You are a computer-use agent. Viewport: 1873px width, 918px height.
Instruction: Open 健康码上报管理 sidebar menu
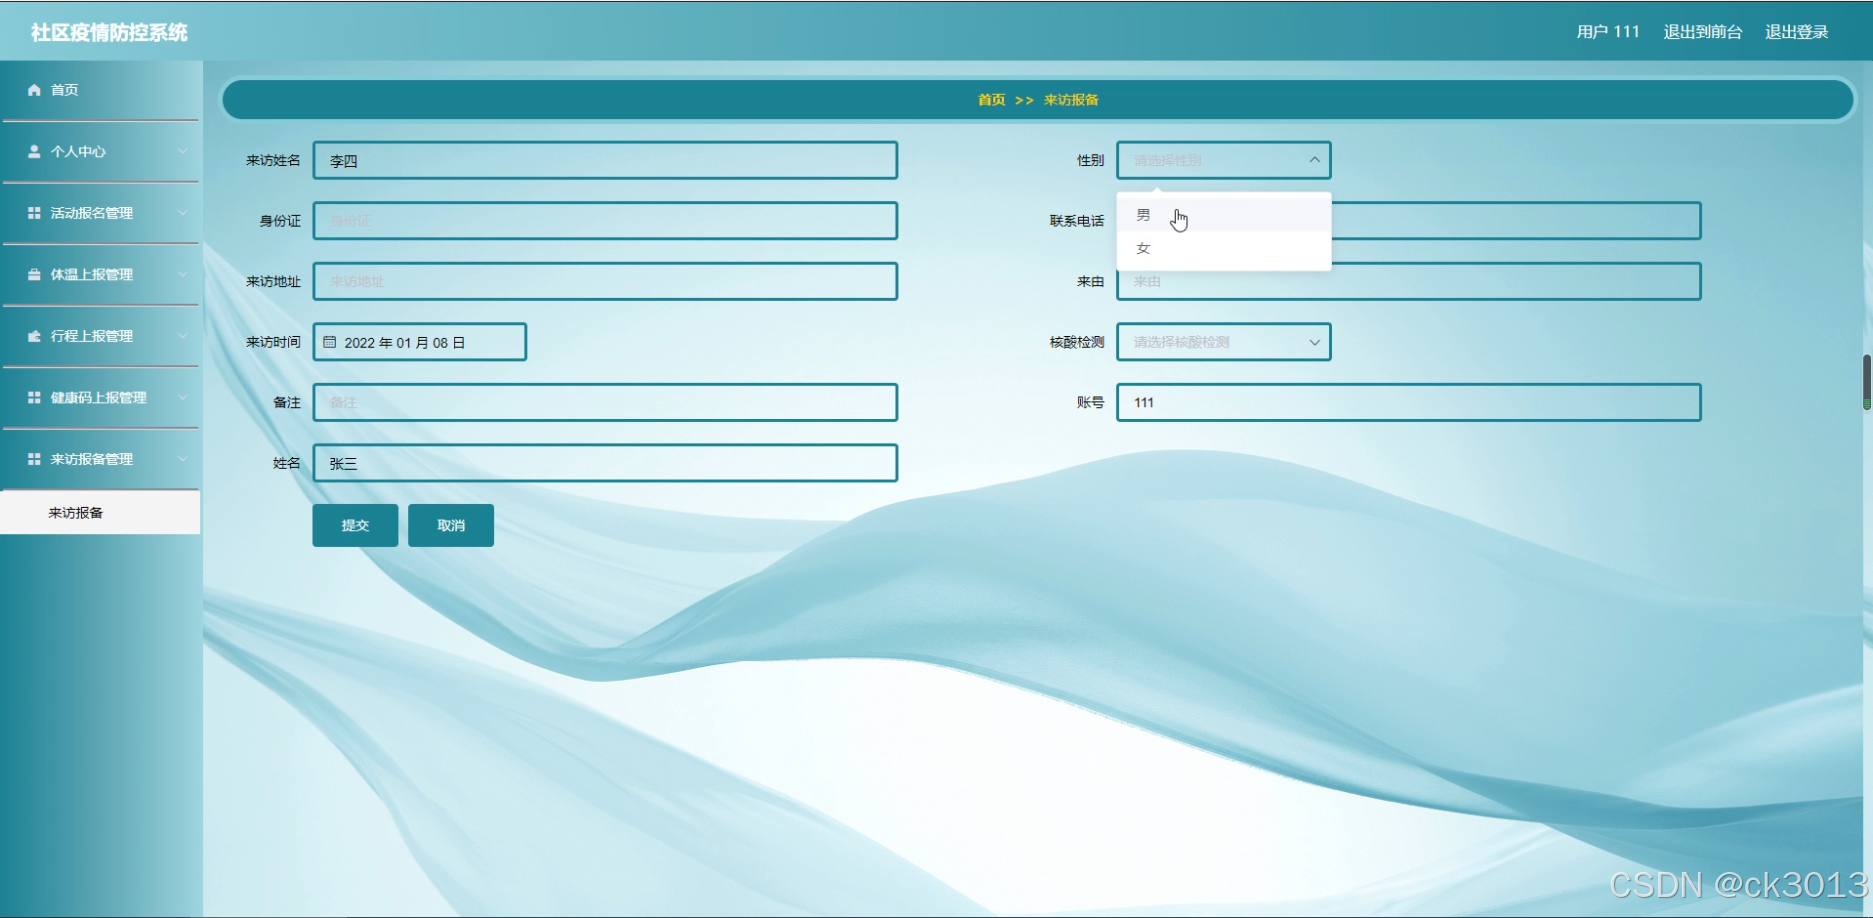101,397
